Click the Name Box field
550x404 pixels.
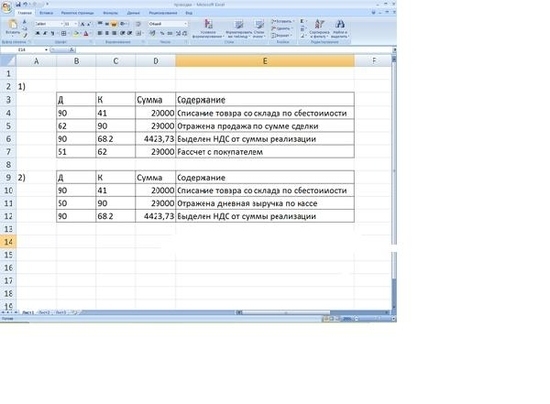[22, 50]
